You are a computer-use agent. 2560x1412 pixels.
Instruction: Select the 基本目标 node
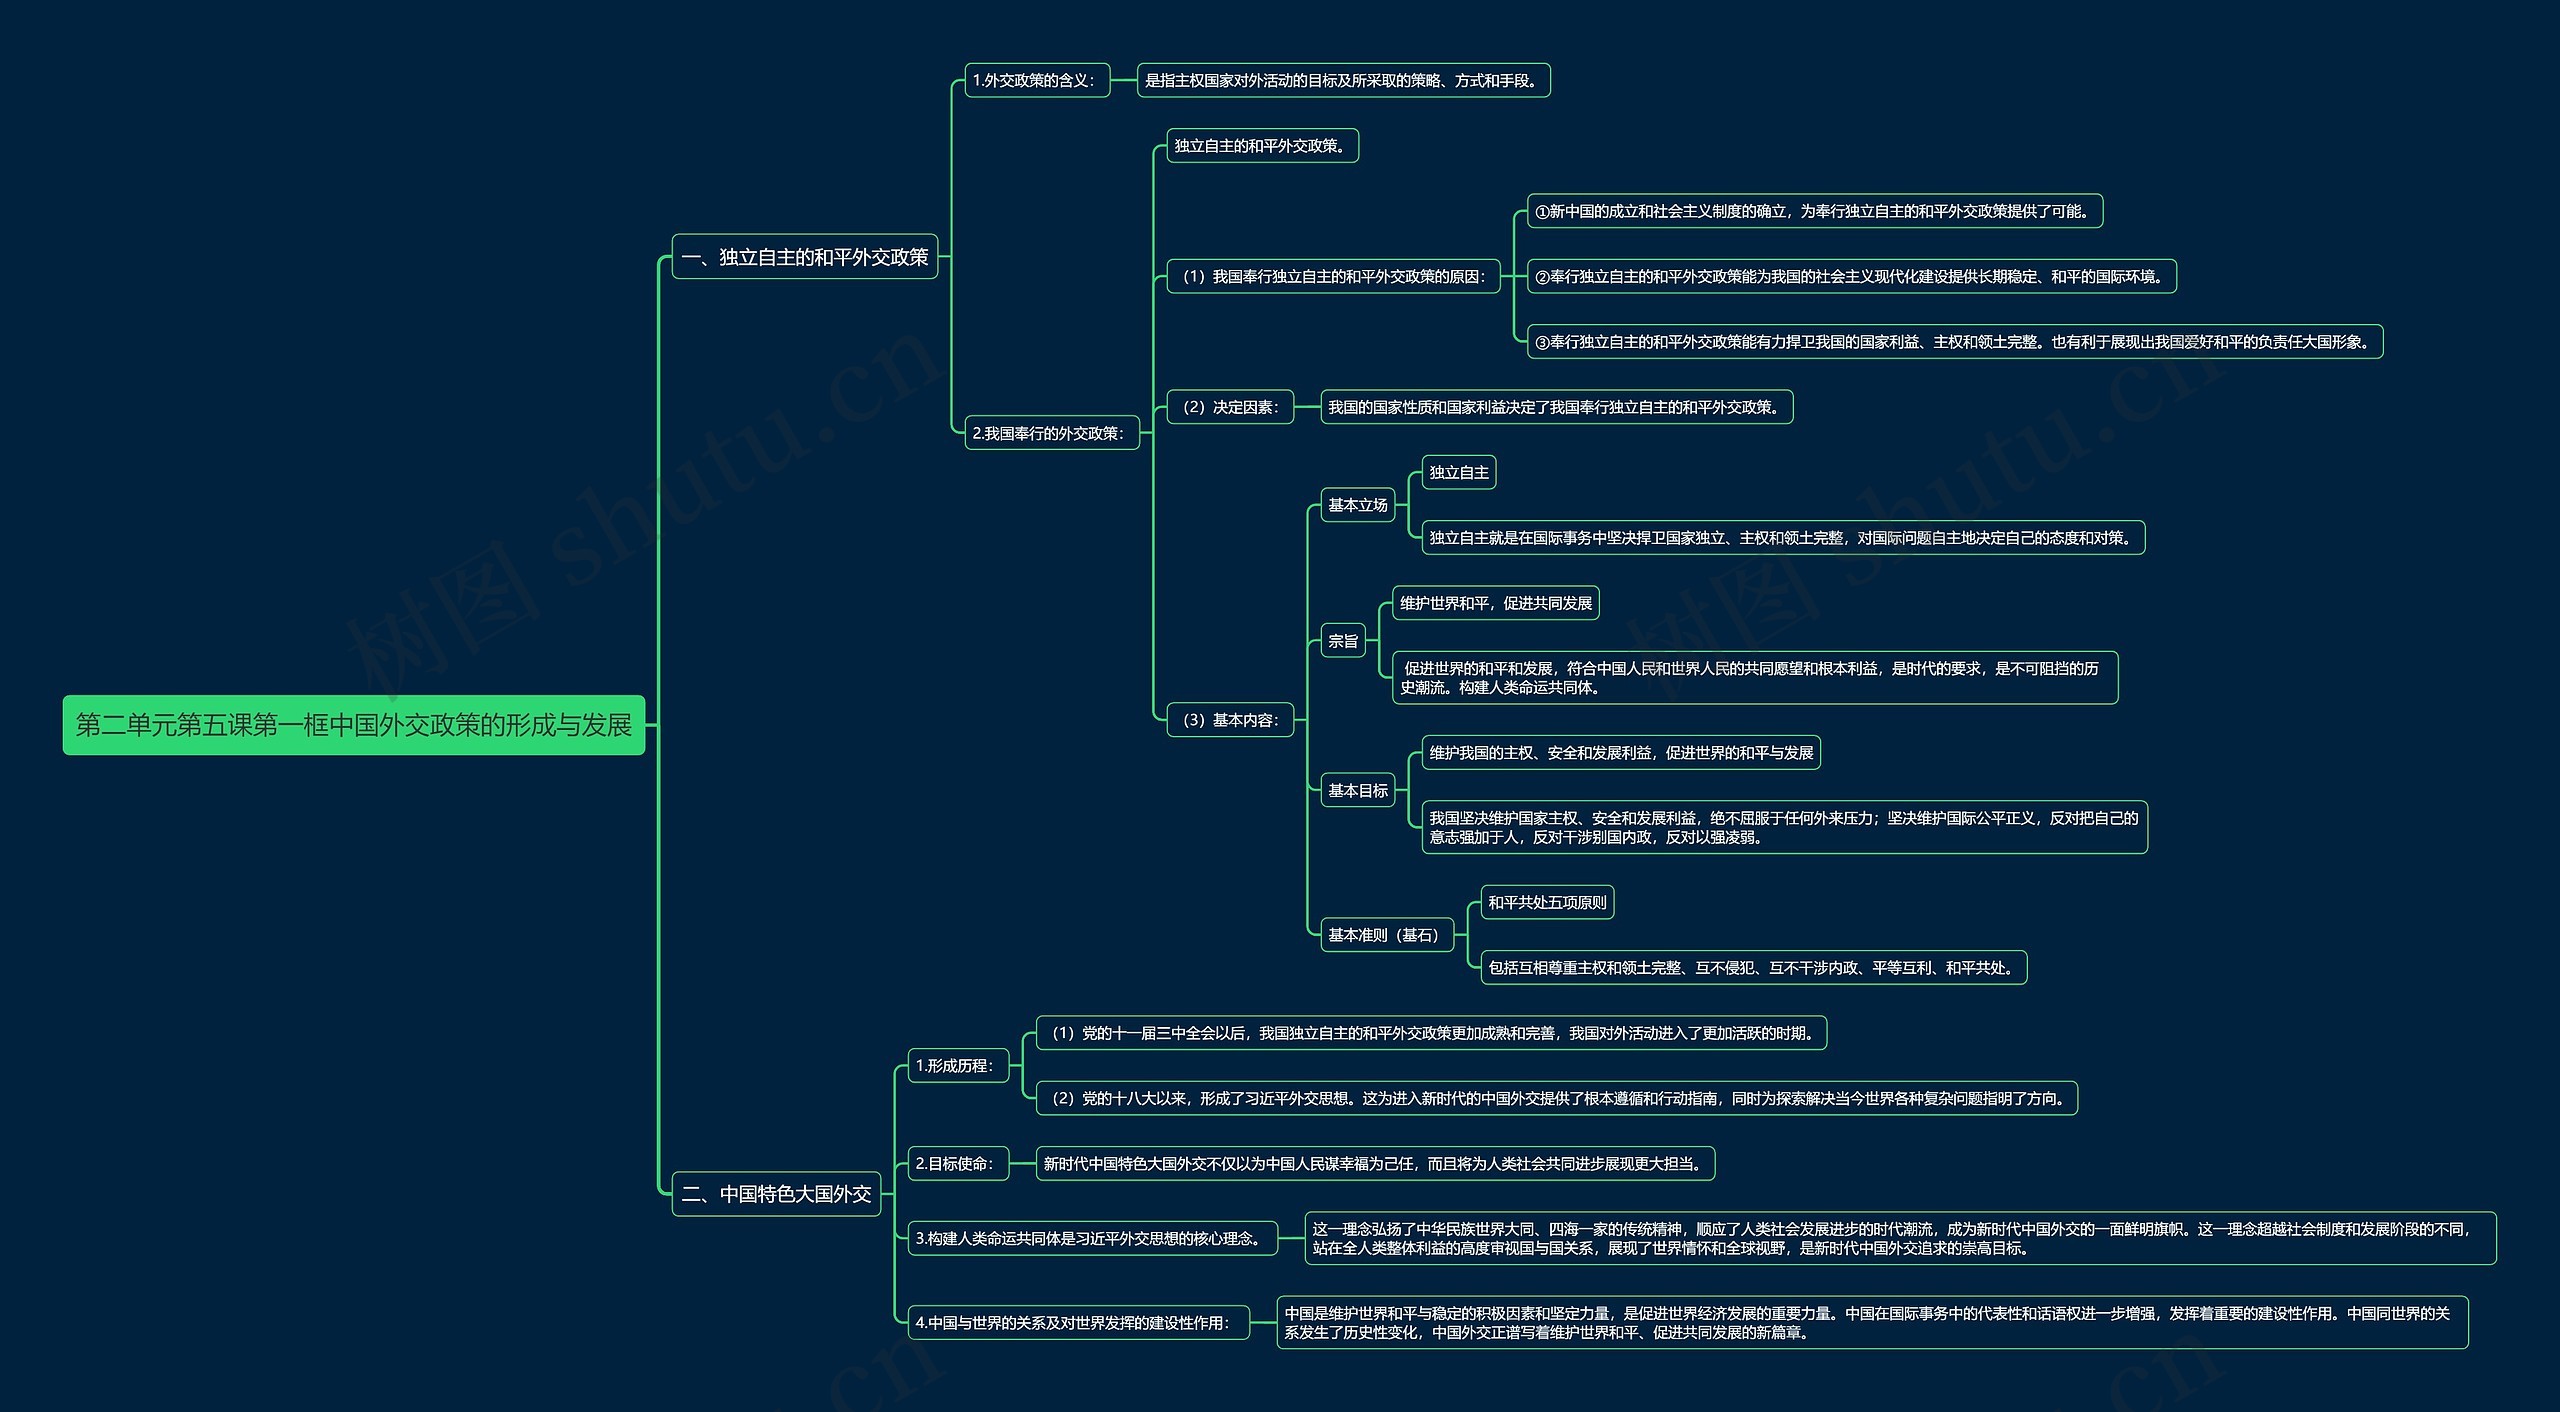pos(1357,790)
